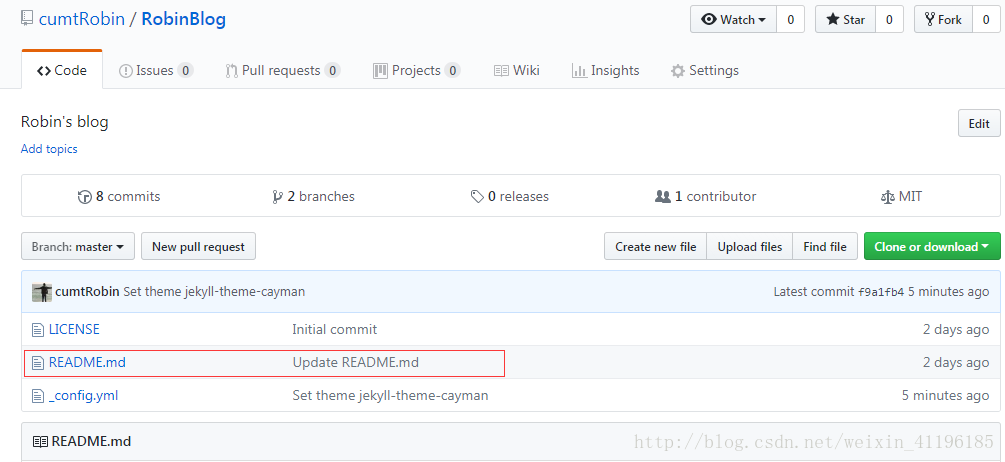Click the Watch count showing 0

click(x=790, y=20)
